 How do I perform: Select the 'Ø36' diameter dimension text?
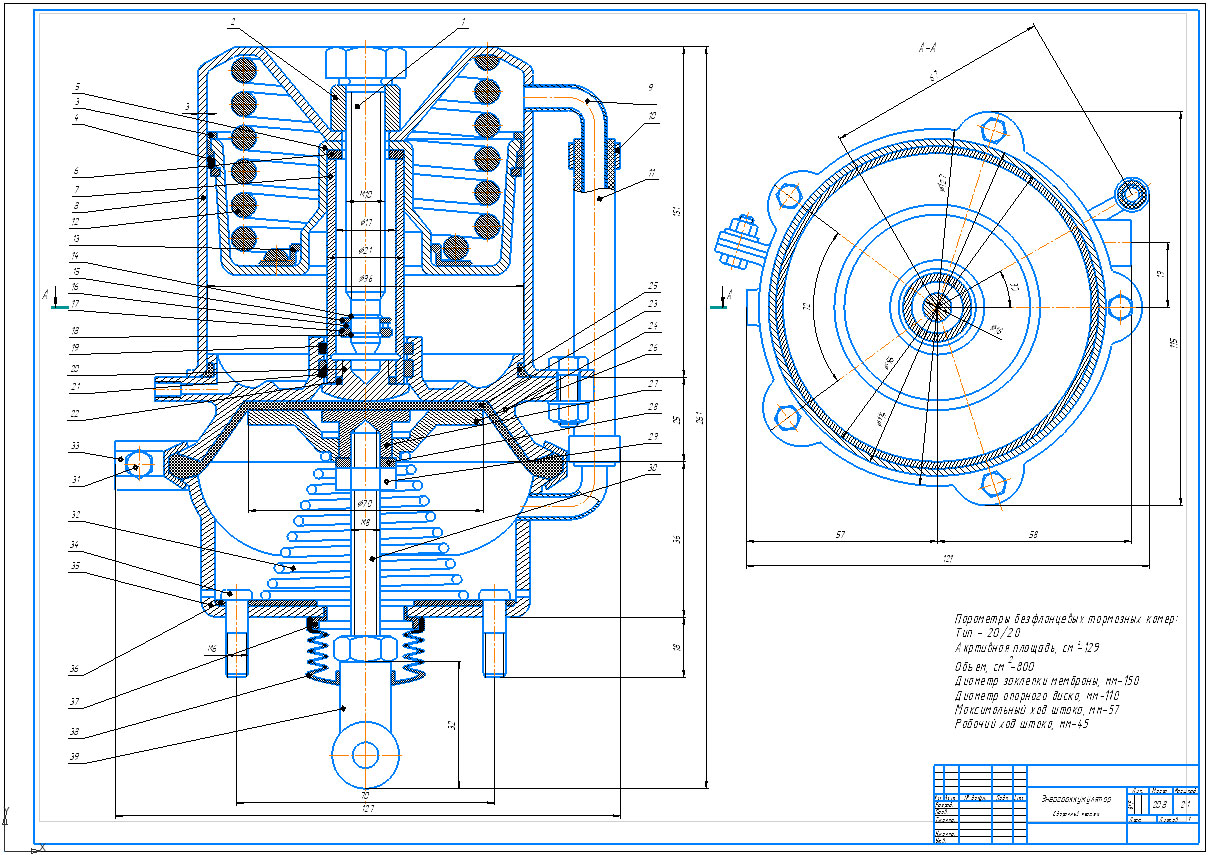[366, 279]
